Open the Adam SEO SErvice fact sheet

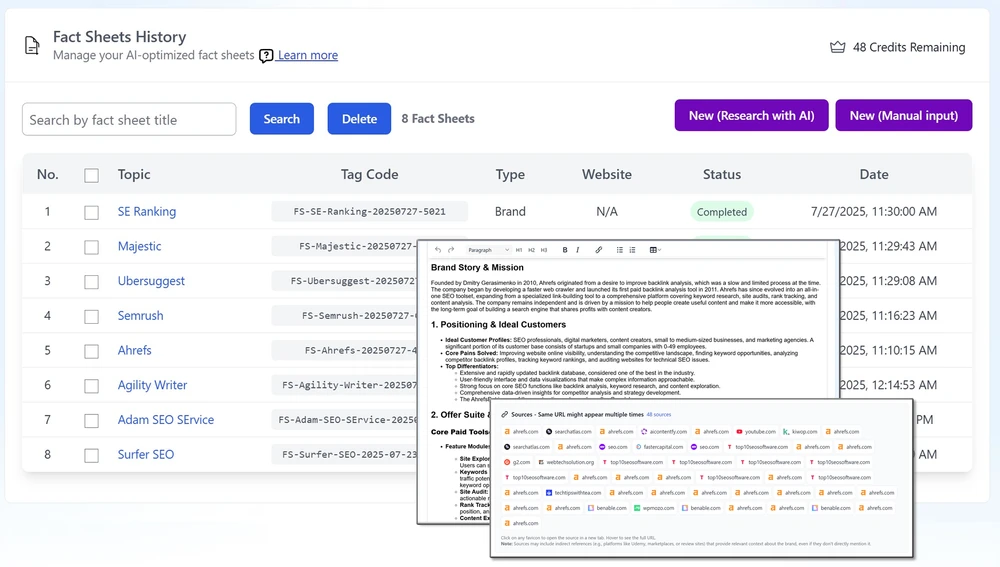[166, 420]
